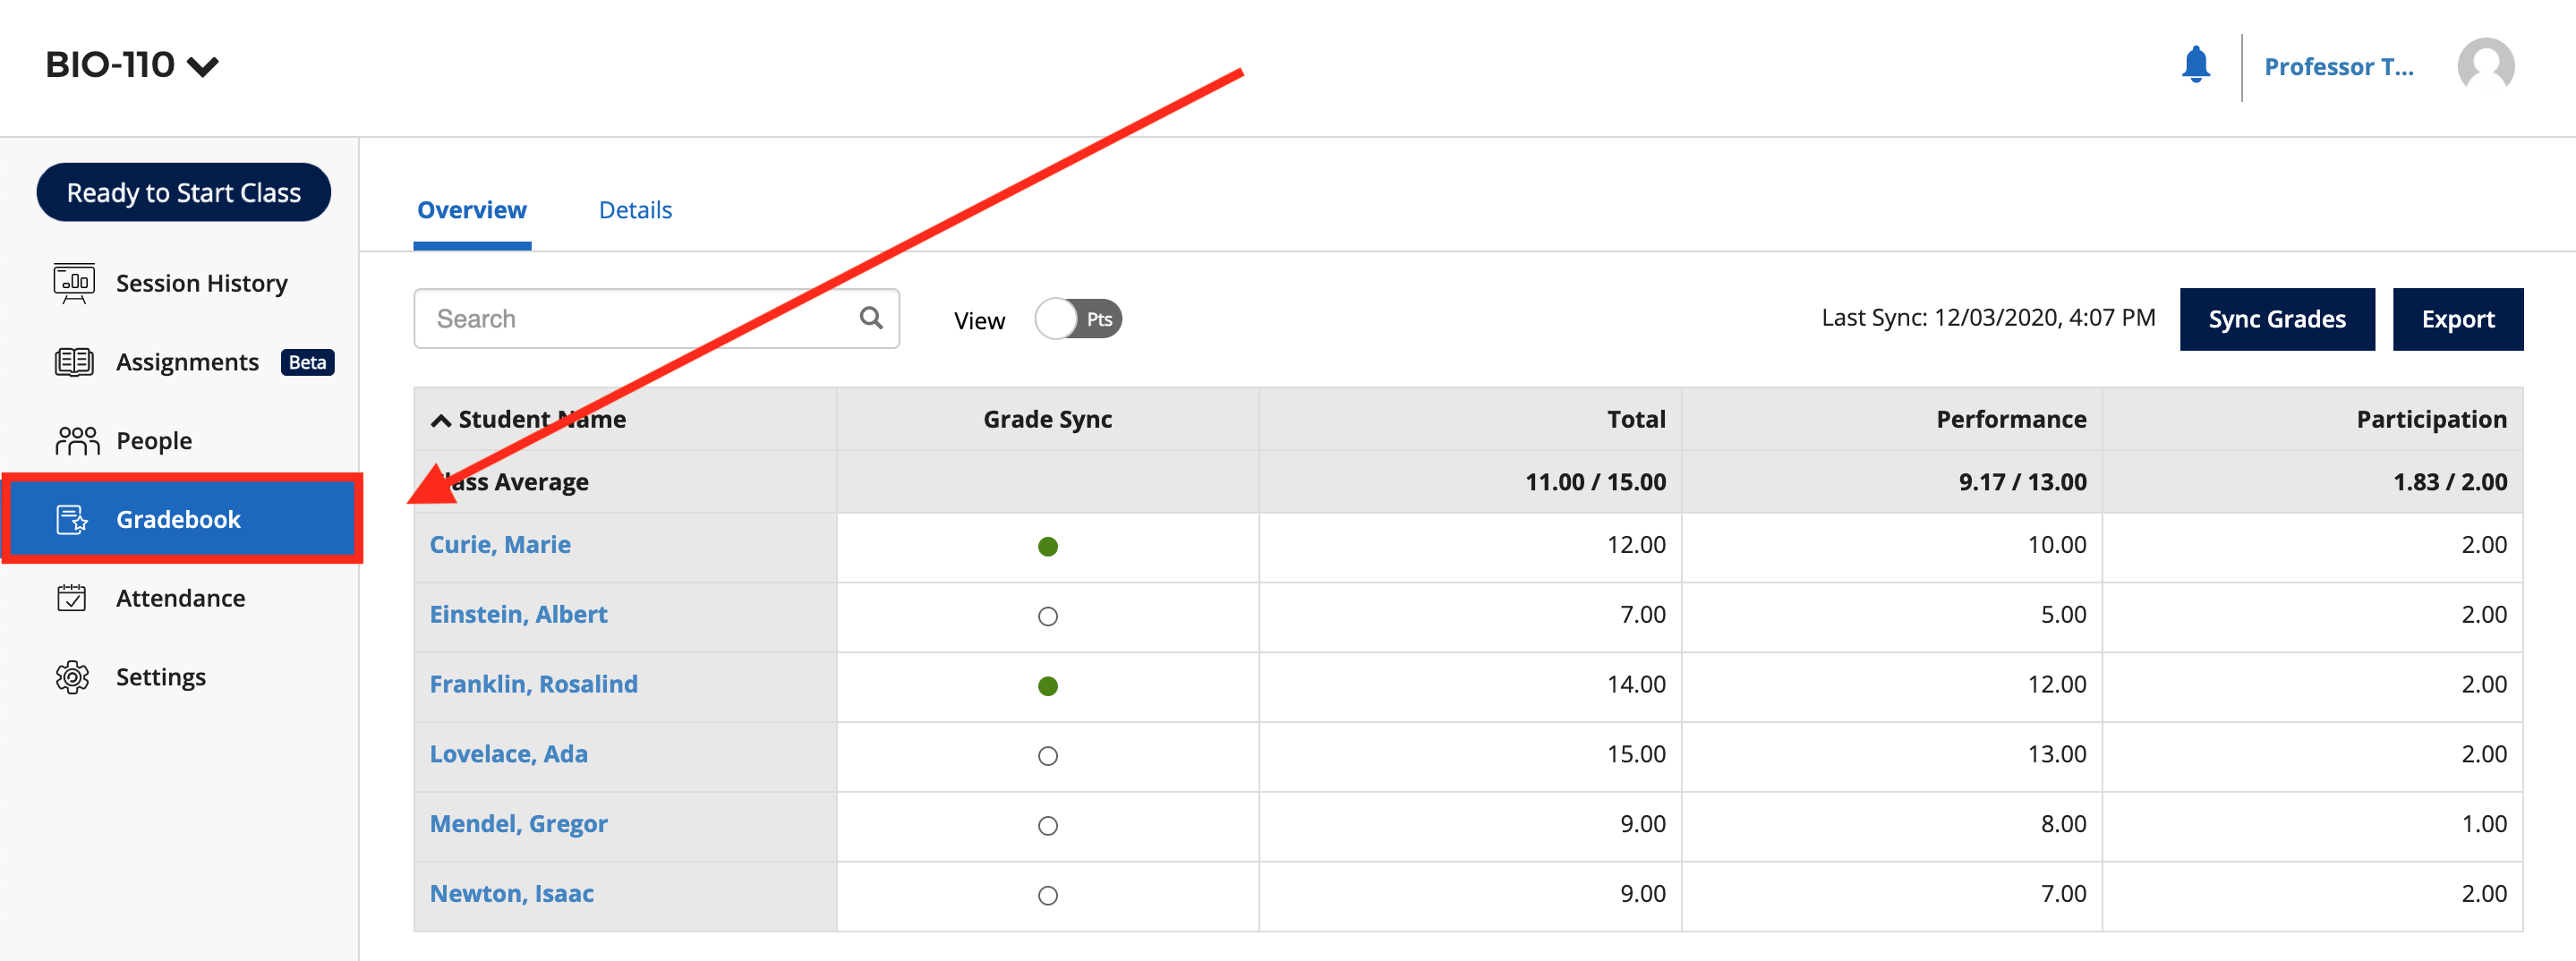This screenshot has width=2576, height=961.
Task: Click the People group icon
Action: (76, 440)
